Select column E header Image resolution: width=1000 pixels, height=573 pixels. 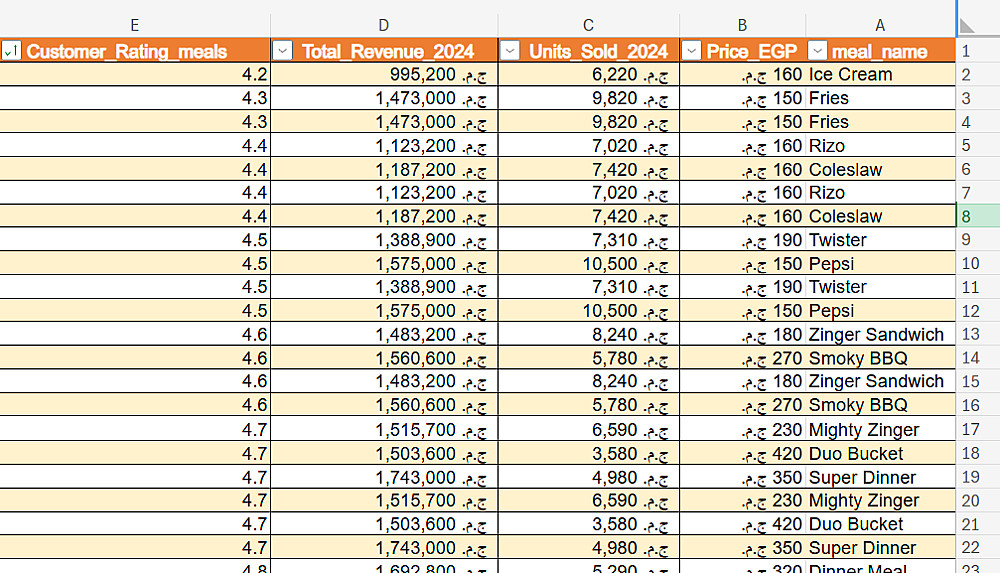pyautogui.click(x=135, y=25)
